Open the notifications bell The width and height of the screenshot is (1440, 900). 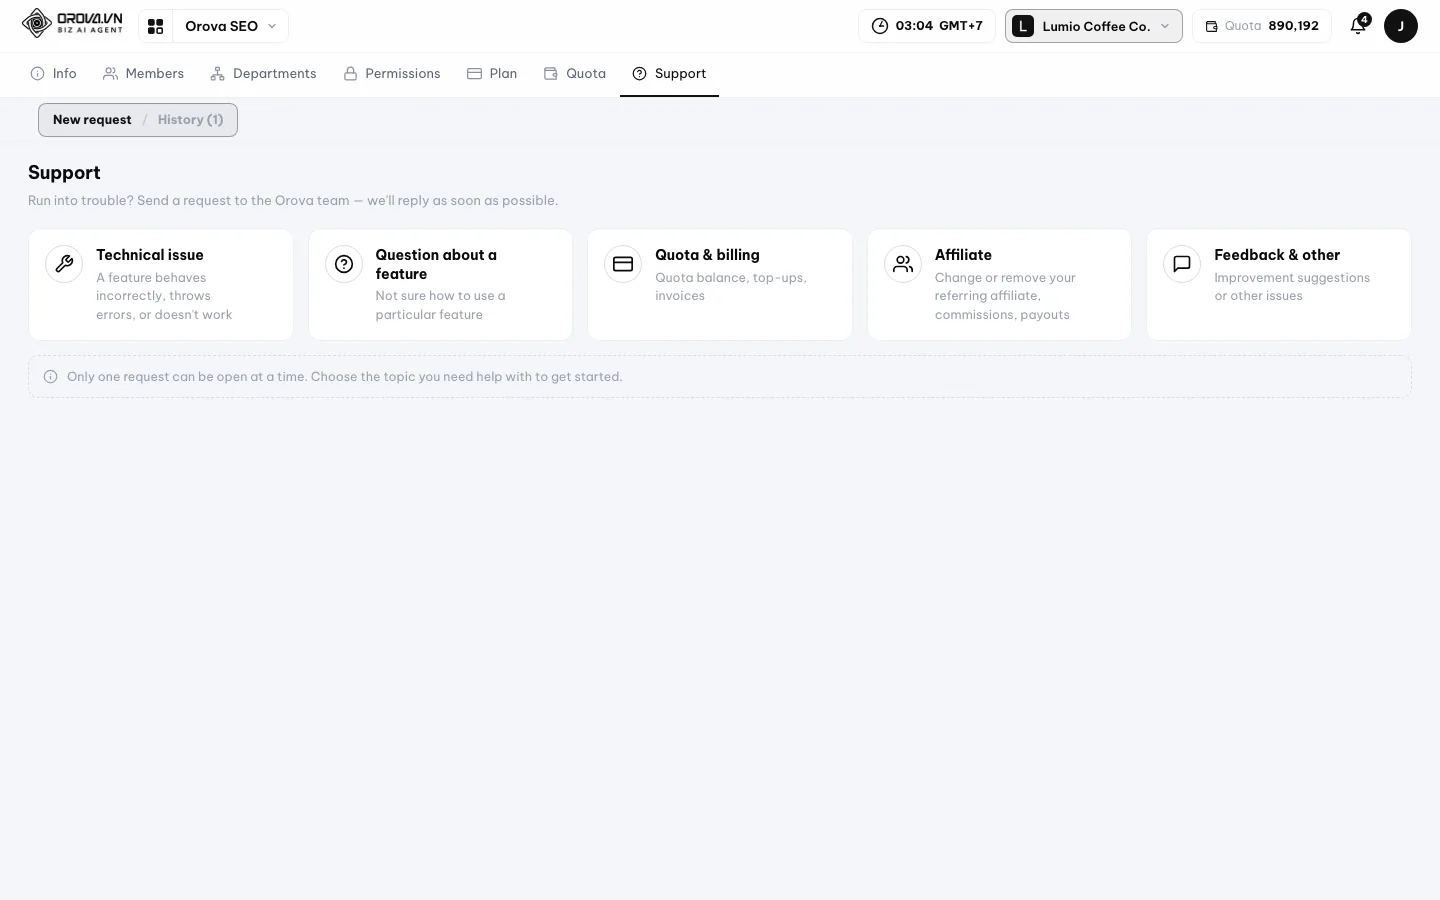point(1358,26)
